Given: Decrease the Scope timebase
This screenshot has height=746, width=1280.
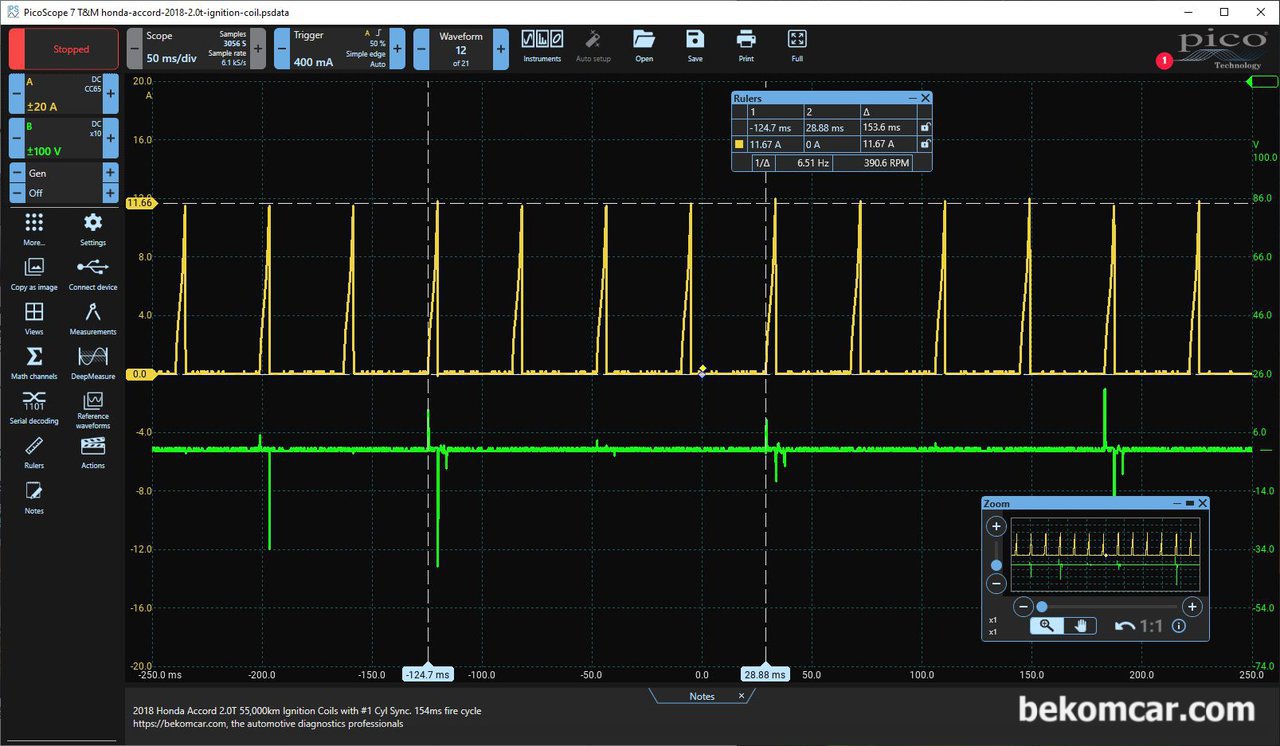Looking at the screenshot, I should (x=135, y=49).
